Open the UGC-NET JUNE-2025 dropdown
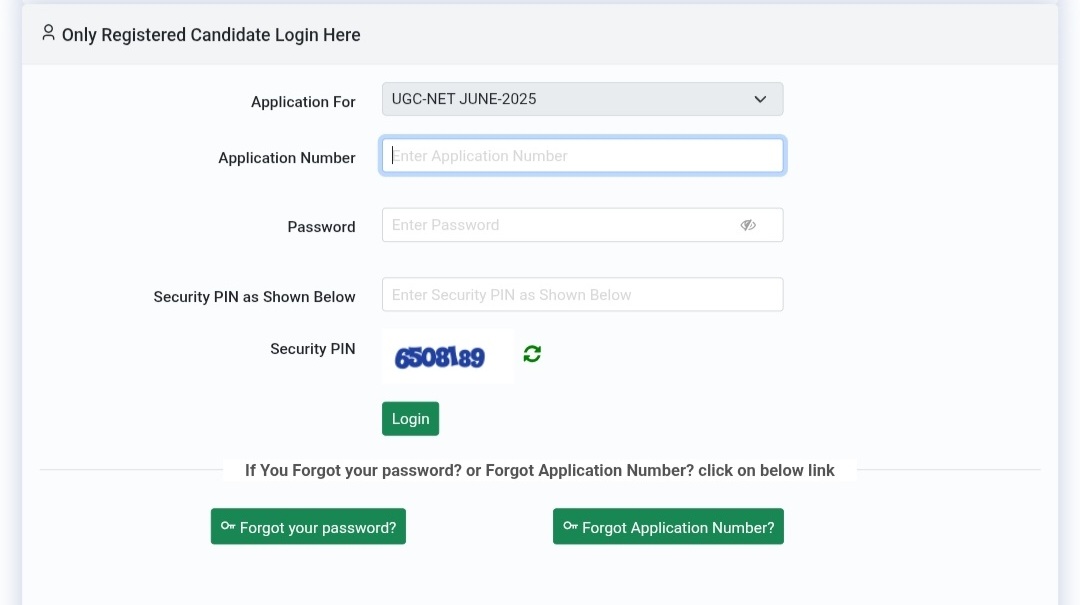Image resolution: width=1080 pixels, height=605 pixels. (x=582, y=99)
